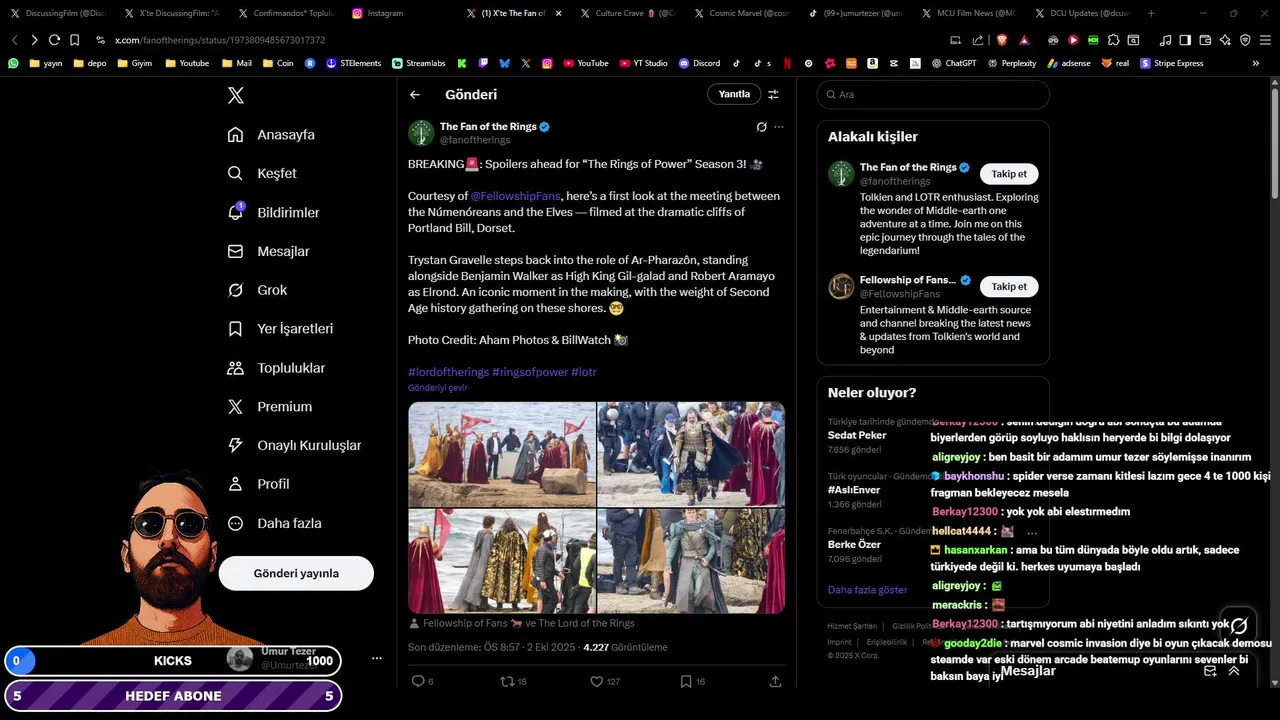Screen dimensions: 1280x720
Task: Open the #lotr hashtag
Action: click(x=584, y=372)
